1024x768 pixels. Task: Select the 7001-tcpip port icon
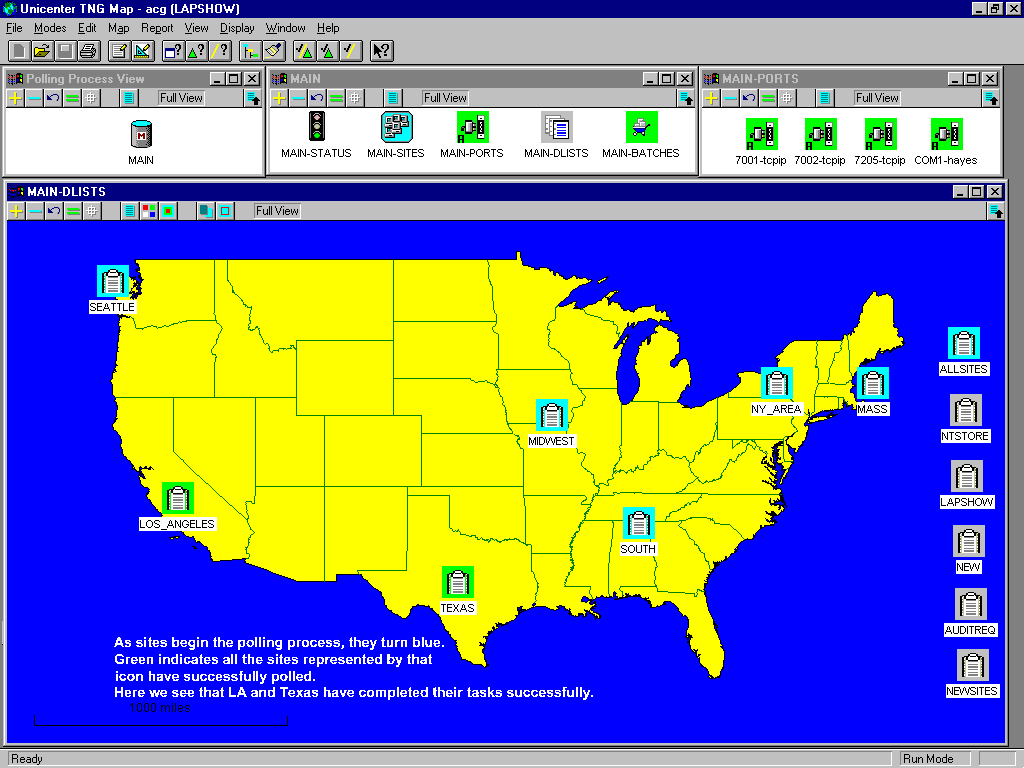[x=761, y=134]
